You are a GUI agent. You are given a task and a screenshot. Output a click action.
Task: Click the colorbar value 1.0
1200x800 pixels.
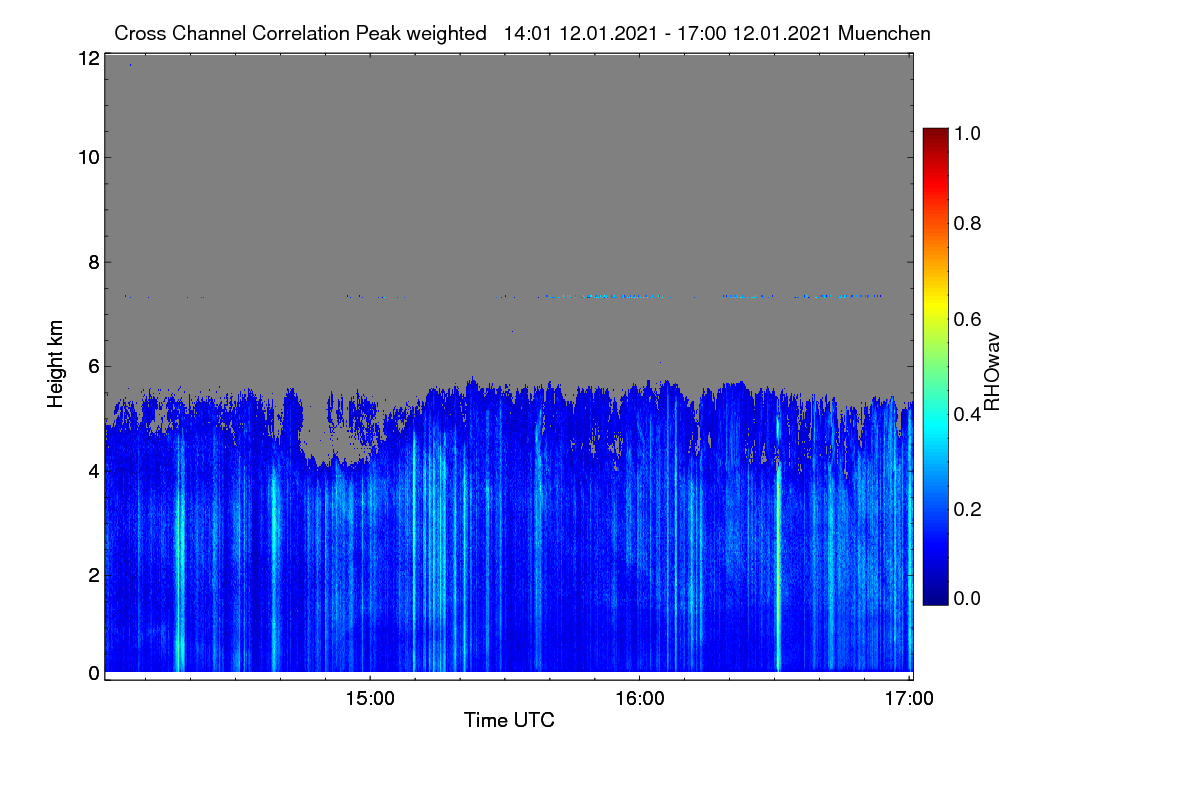click(x=969, y=131)
